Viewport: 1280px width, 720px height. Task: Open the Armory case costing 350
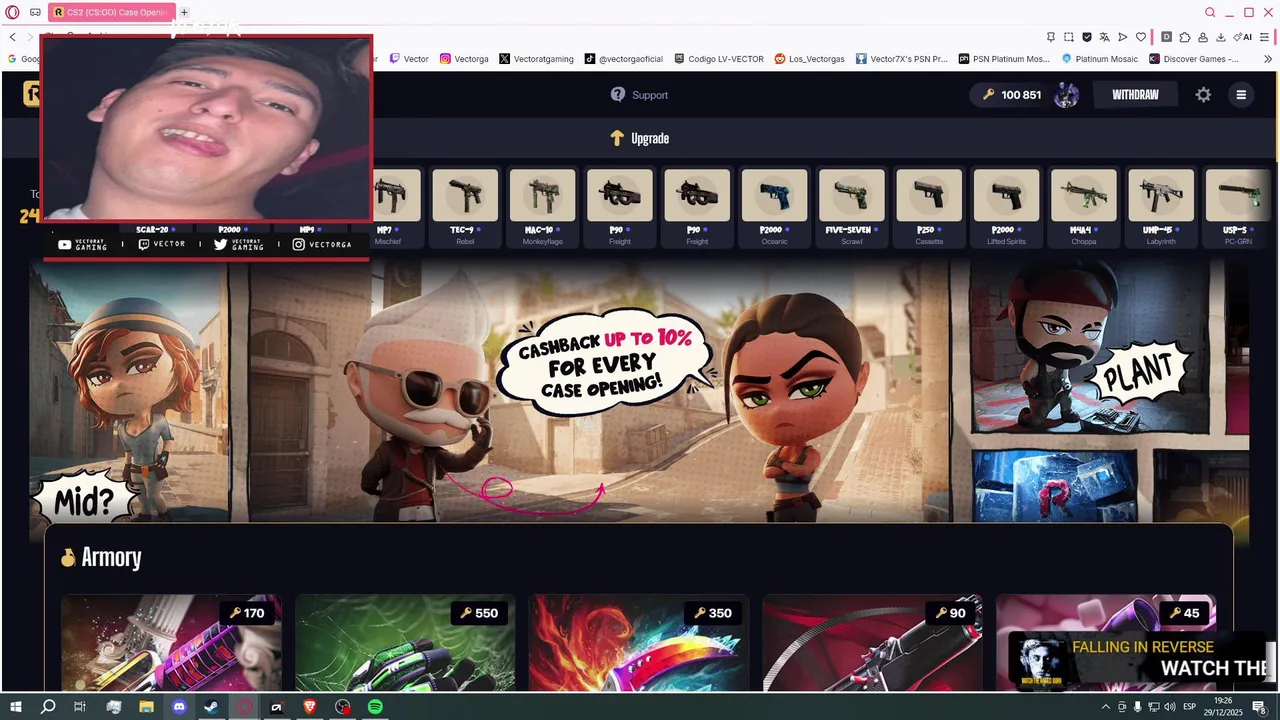pos(639,643)
